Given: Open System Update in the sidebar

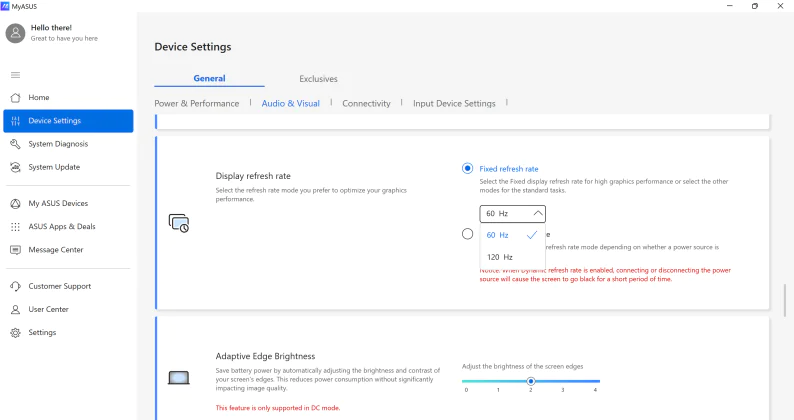Looking at the screenshot, I should tap(68, 167).
